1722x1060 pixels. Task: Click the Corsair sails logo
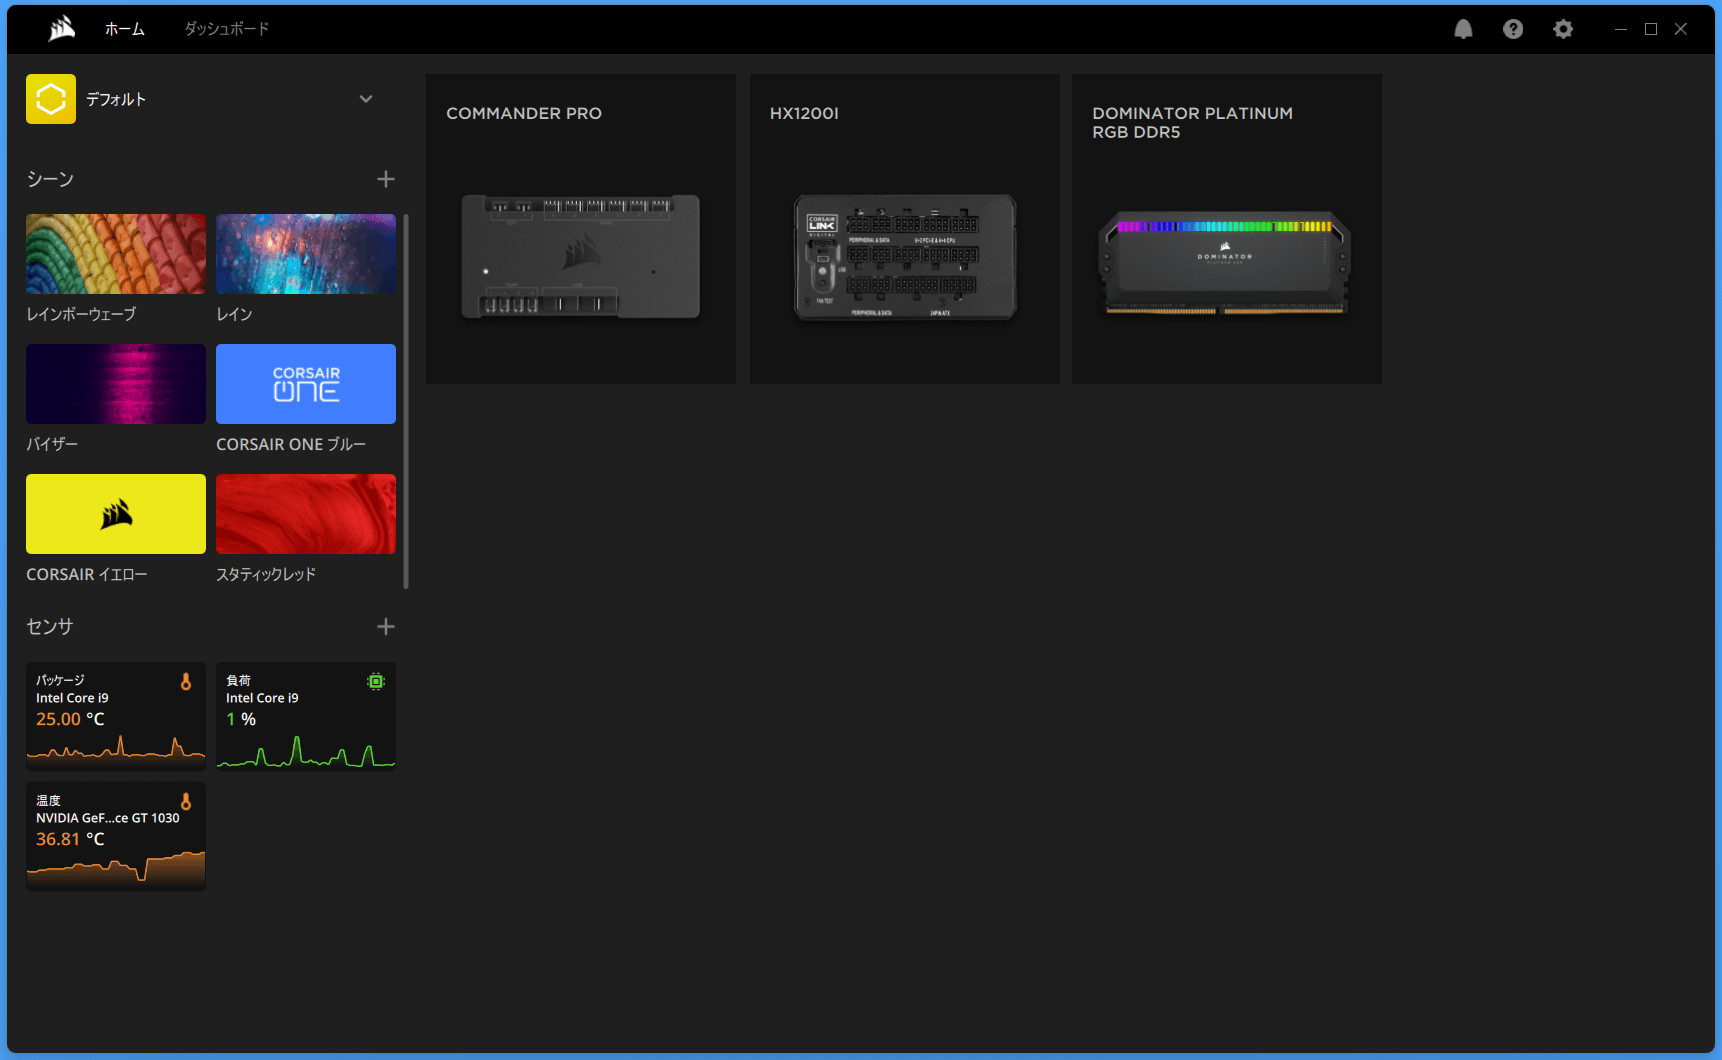[x=62, y=29]
